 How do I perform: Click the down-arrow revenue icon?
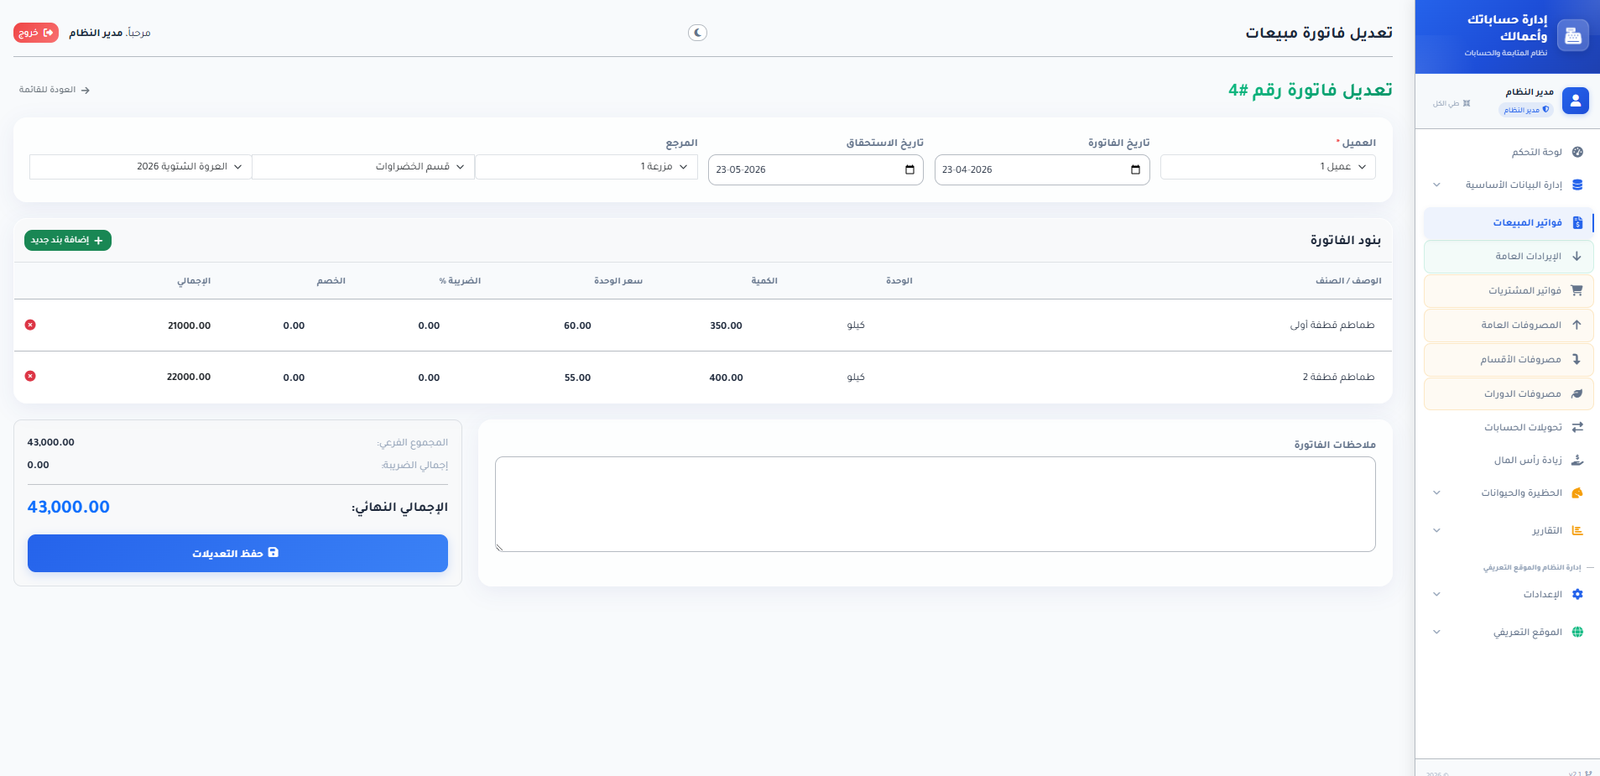coord(1577,256)
